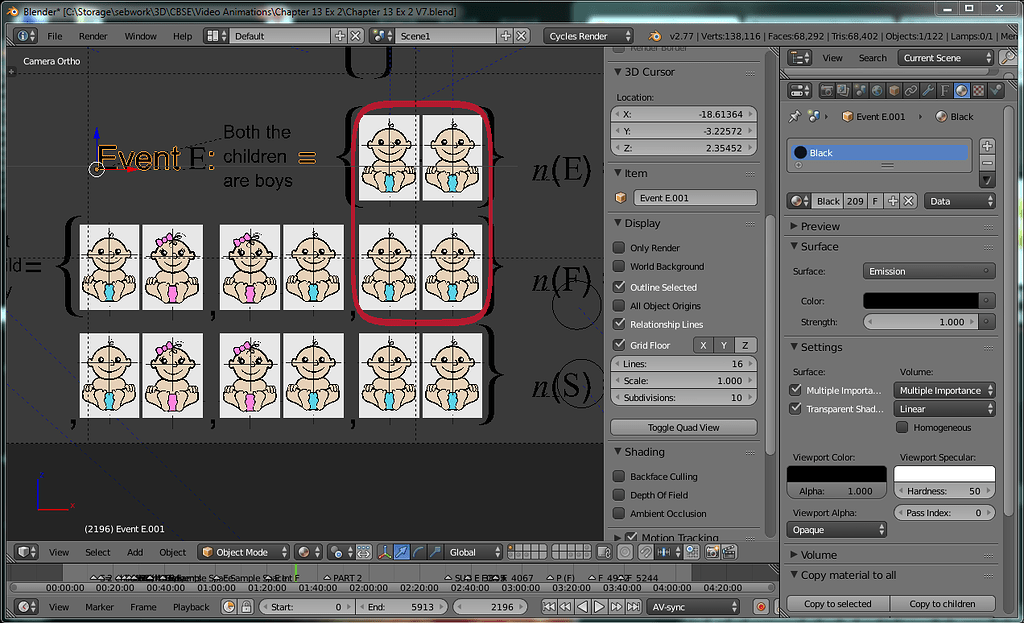This screenshot has height=623, width=1024.
Task: Open the 3D viewport Add menu
Action: point(135,552)
